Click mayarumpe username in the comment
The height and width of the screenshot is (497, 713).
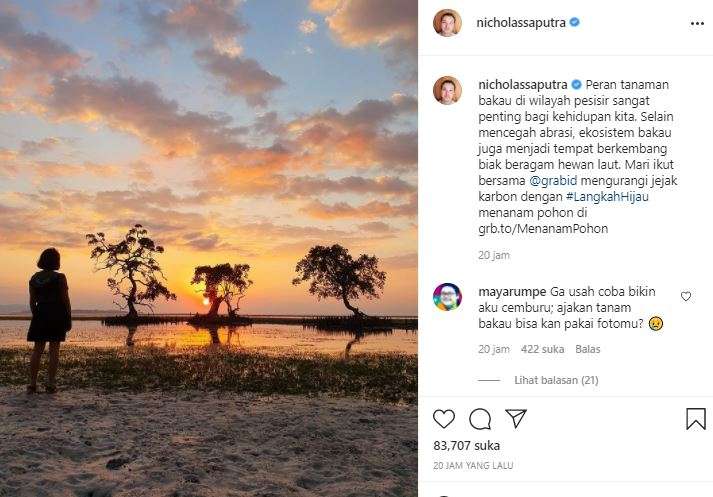510,290
